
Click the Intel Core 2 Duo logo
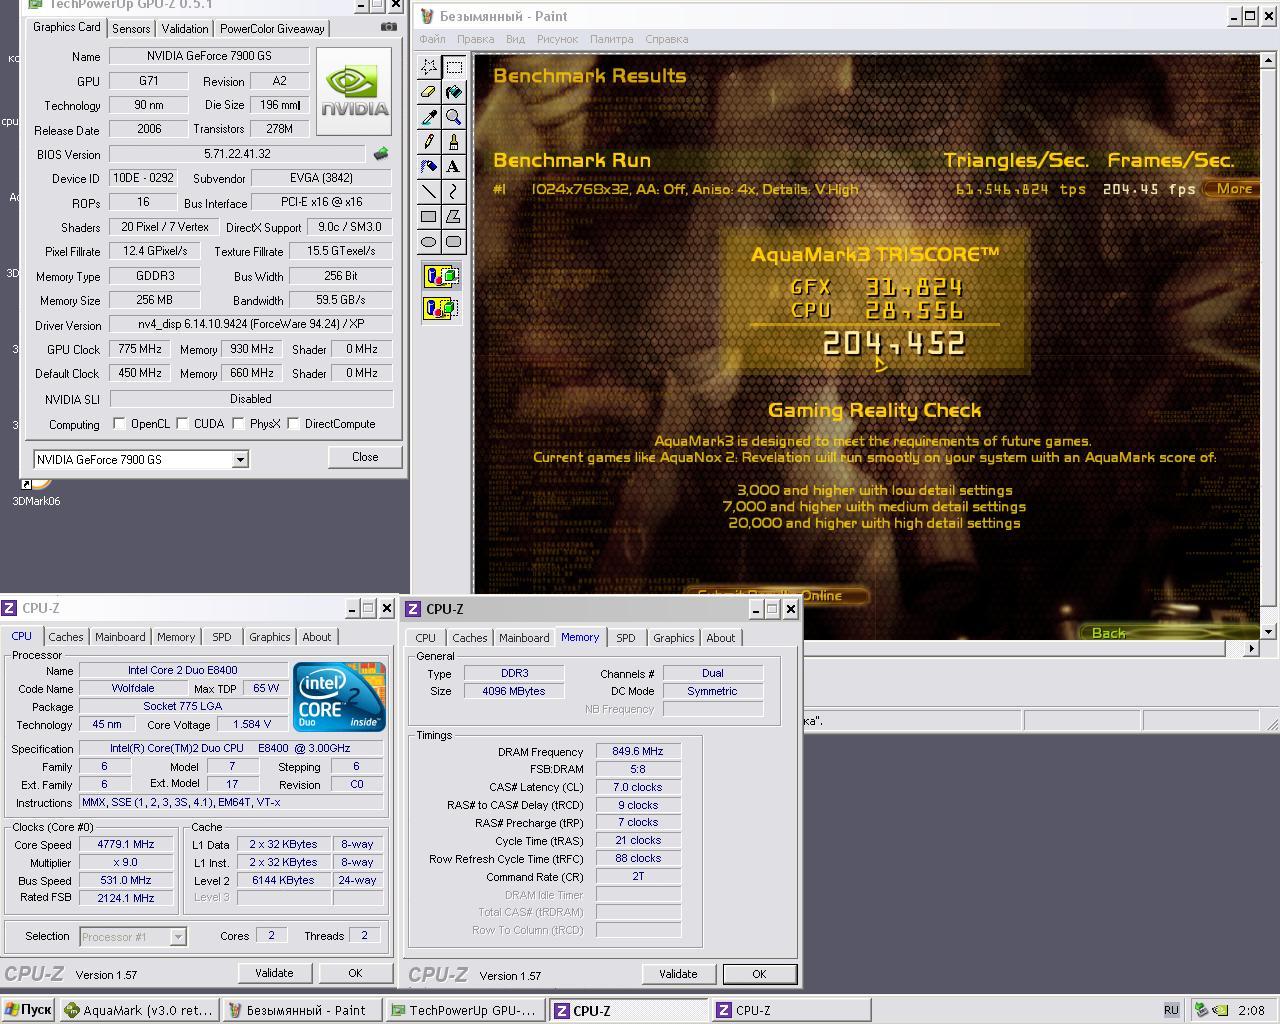tap(339, 696)
